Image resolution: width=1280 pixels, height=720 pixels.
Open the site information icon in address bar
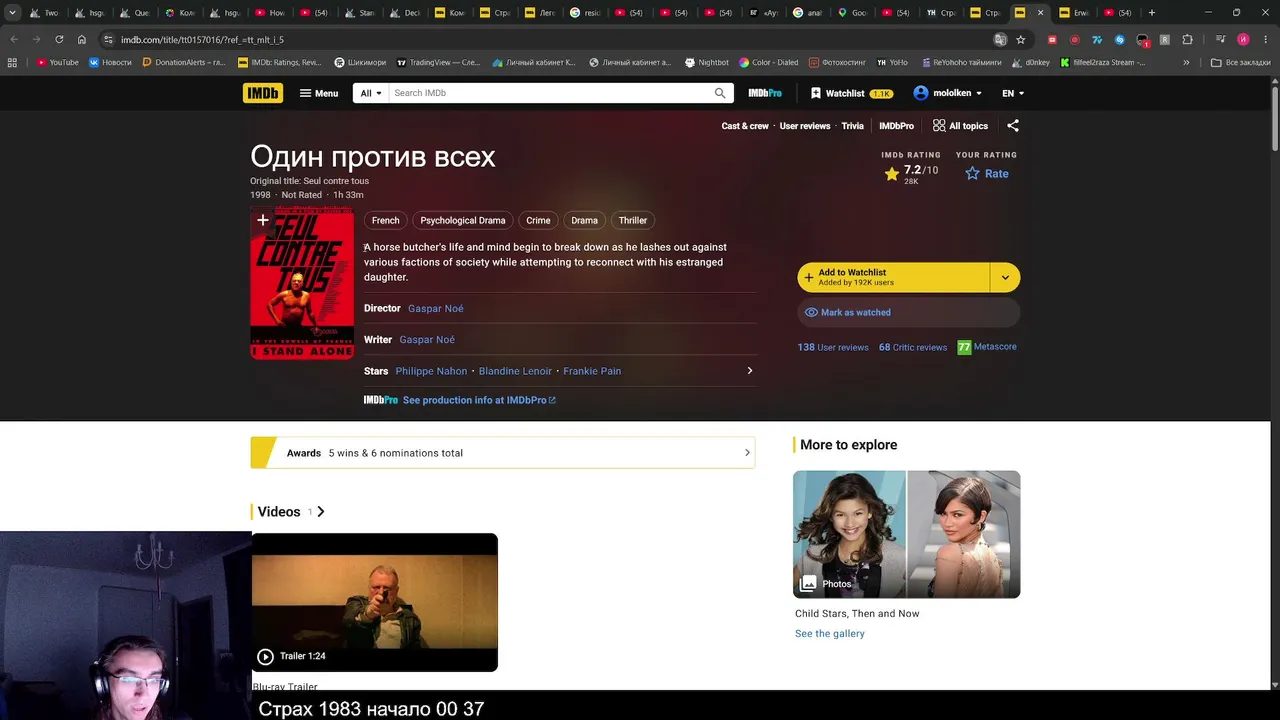pyautogui.click(x=107, y=40)
